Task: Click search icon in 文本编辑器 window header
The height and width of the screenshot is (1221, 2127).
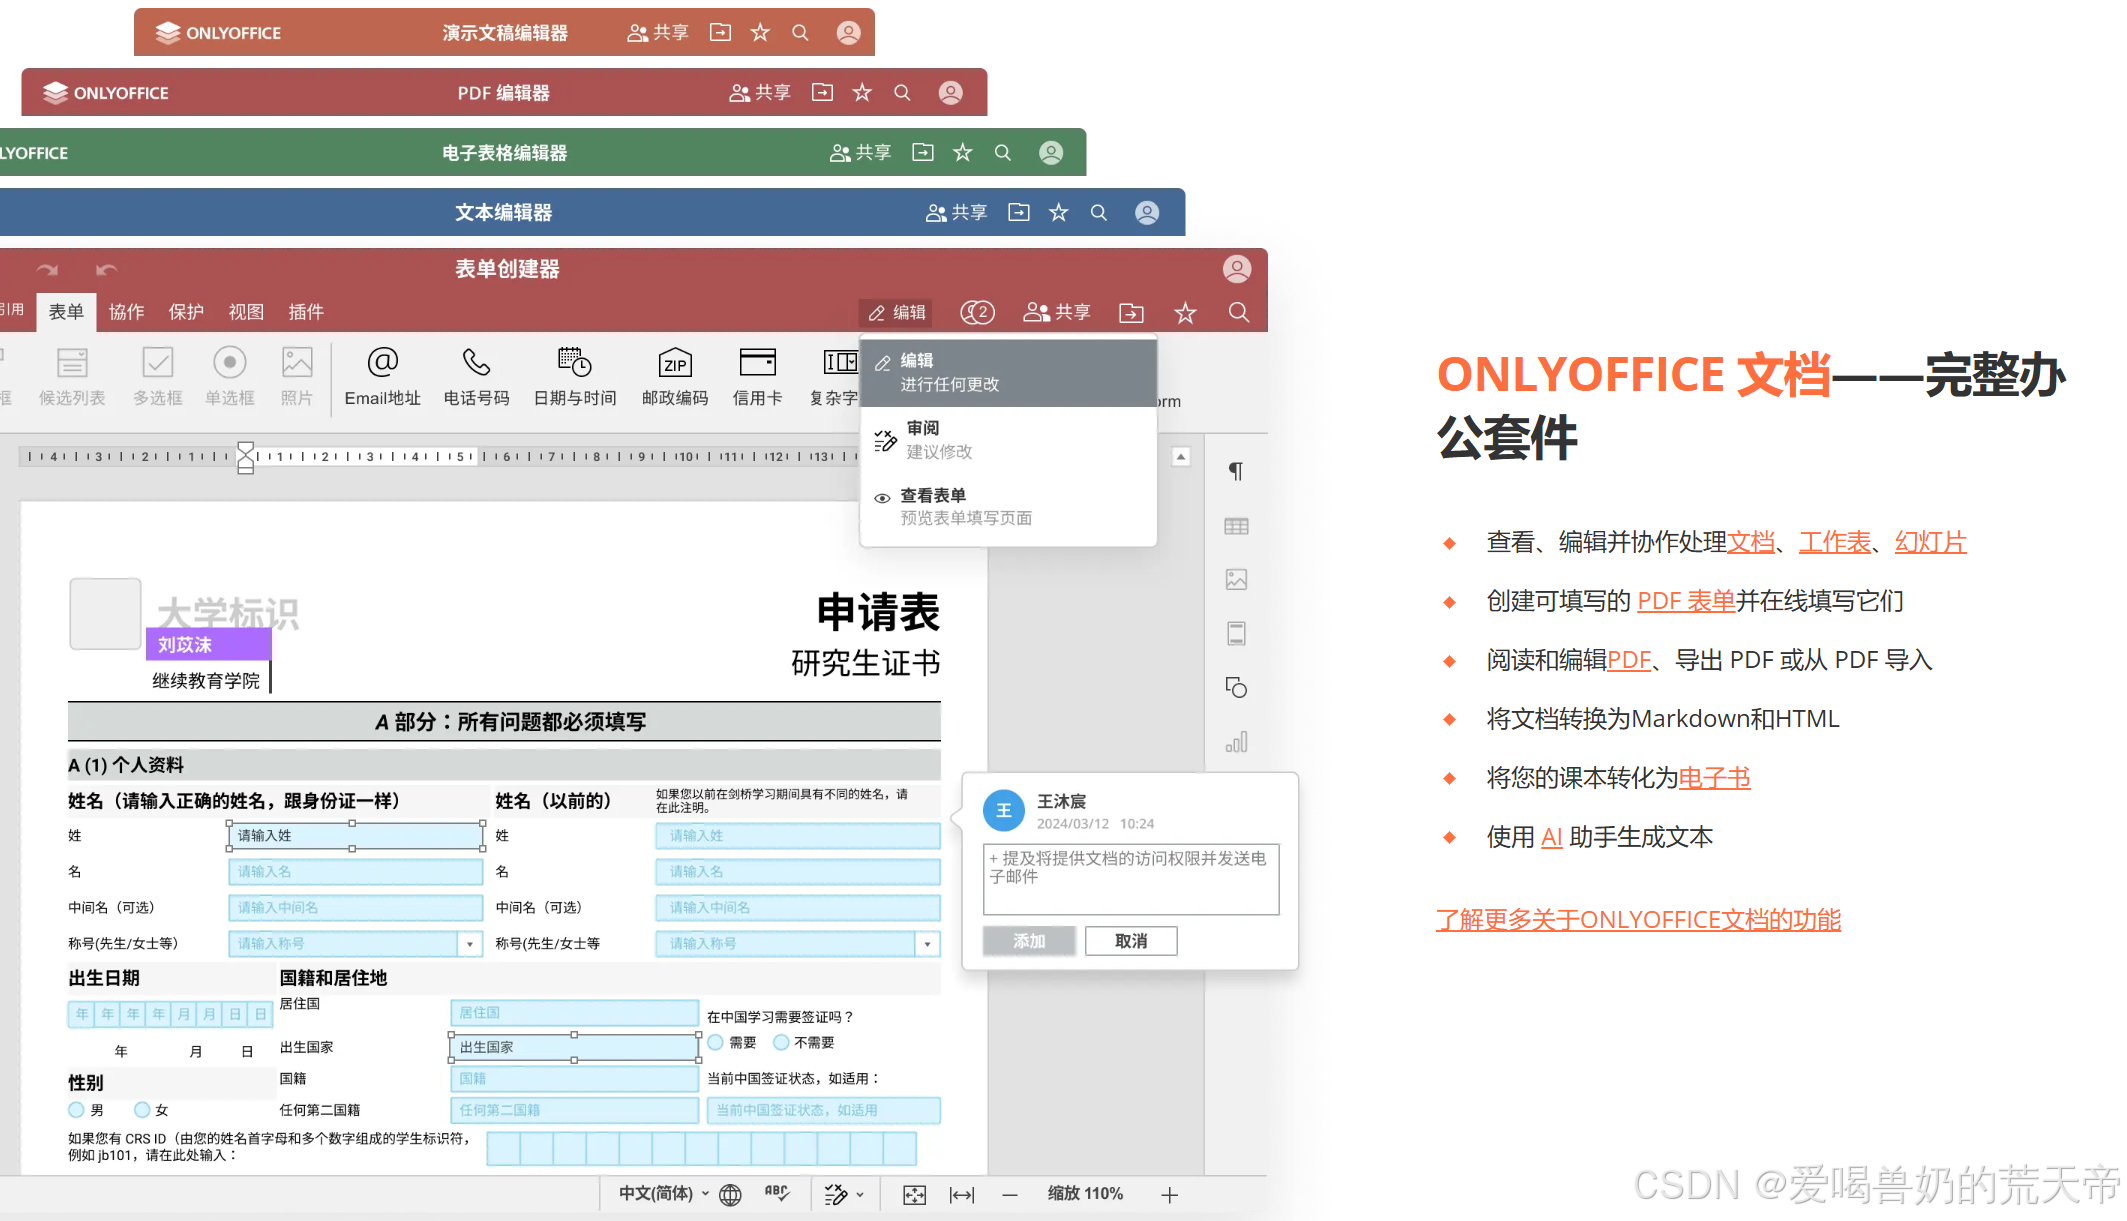Action: (x=1098, y=212)
